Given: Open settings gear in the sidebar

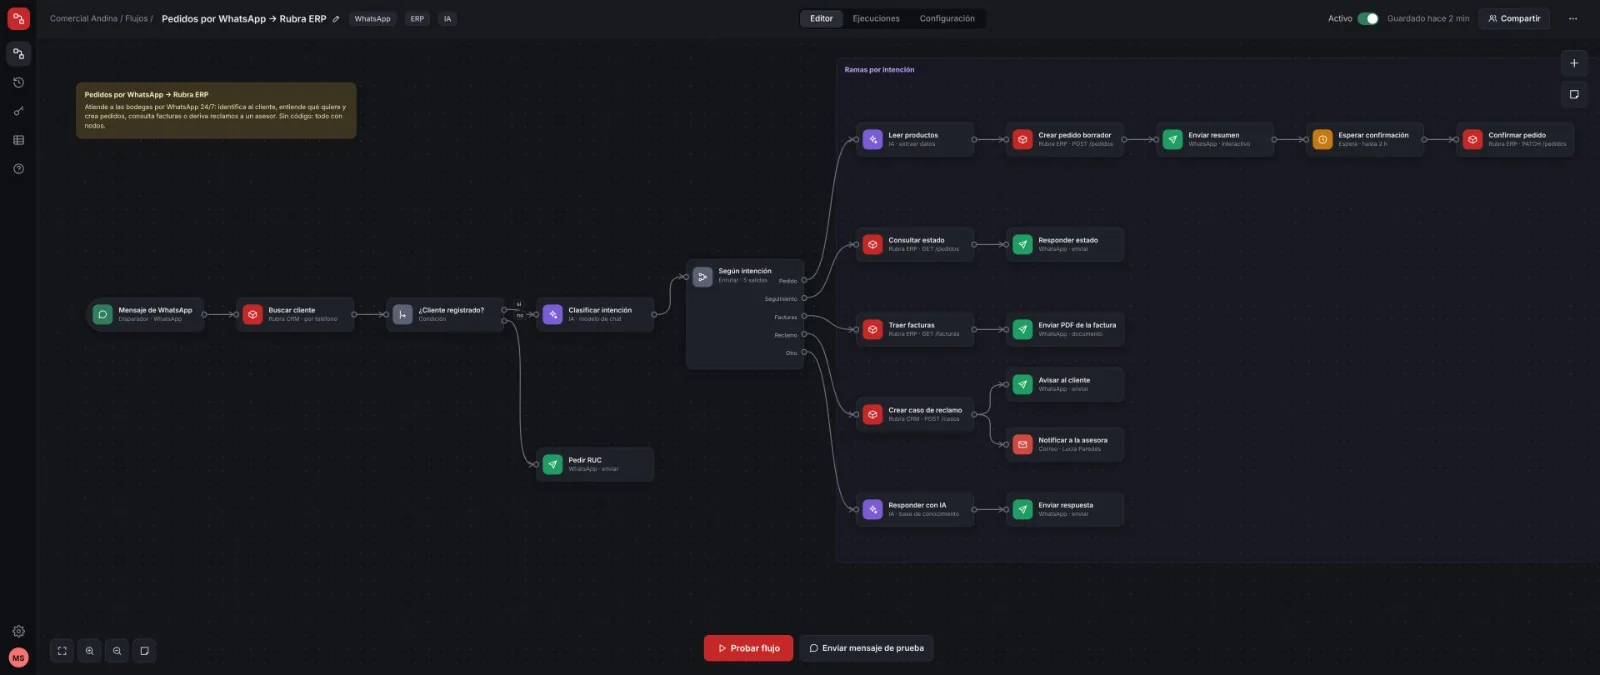Looking at the screenshot, I should point(18,631).
